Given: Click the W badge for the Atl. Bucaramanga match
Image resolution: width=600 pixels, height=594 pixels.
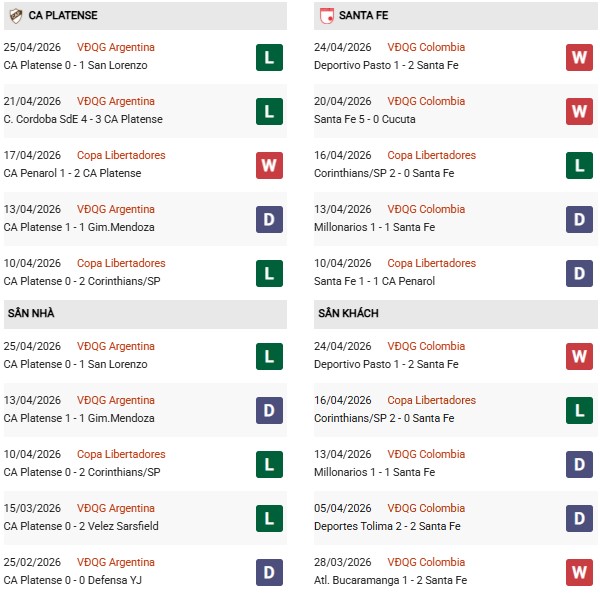Looking at the screenshot, I should [x=580, y=572].
